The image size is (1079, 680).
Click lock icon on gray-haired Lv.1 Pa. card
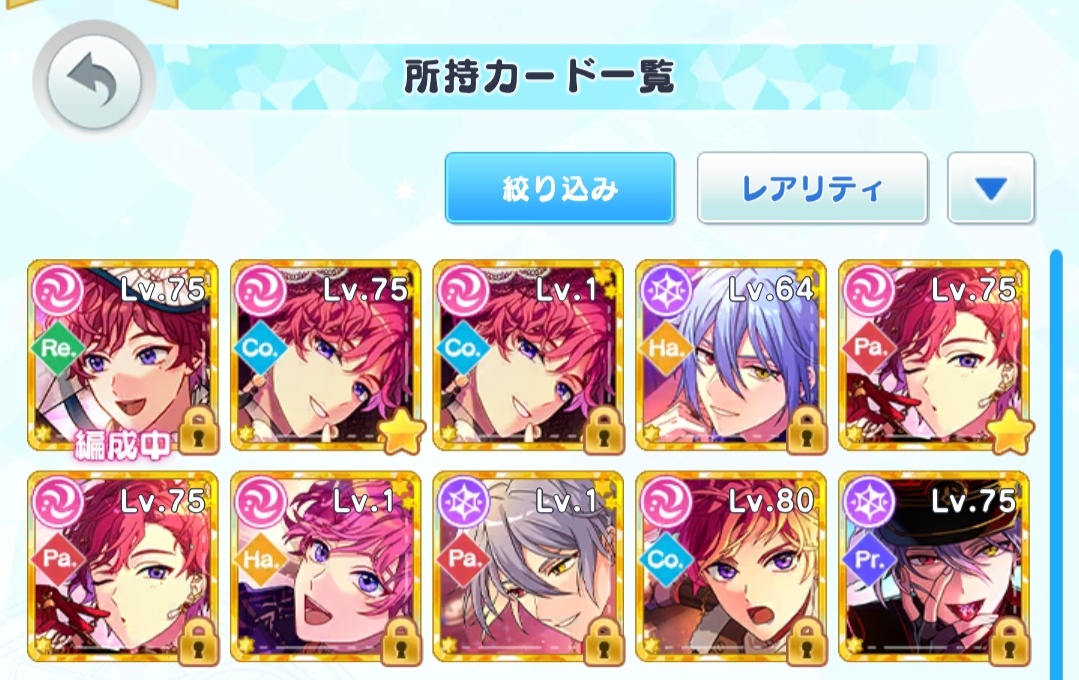pyautogui.click(x=603, y=642)
